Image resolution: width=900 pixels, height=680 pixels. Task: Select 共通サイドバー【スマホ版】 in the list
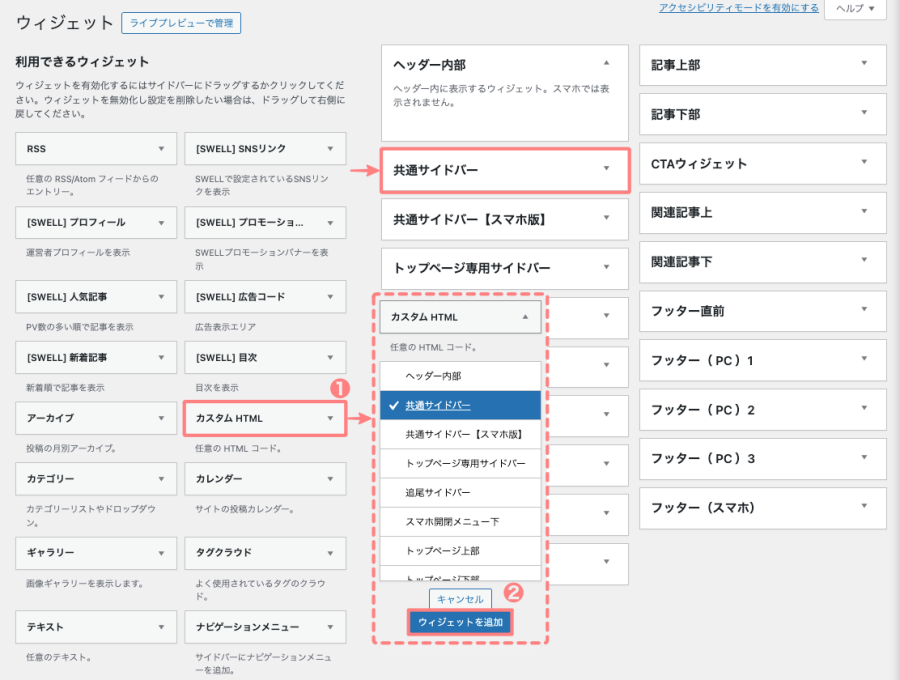click(463, 435)
